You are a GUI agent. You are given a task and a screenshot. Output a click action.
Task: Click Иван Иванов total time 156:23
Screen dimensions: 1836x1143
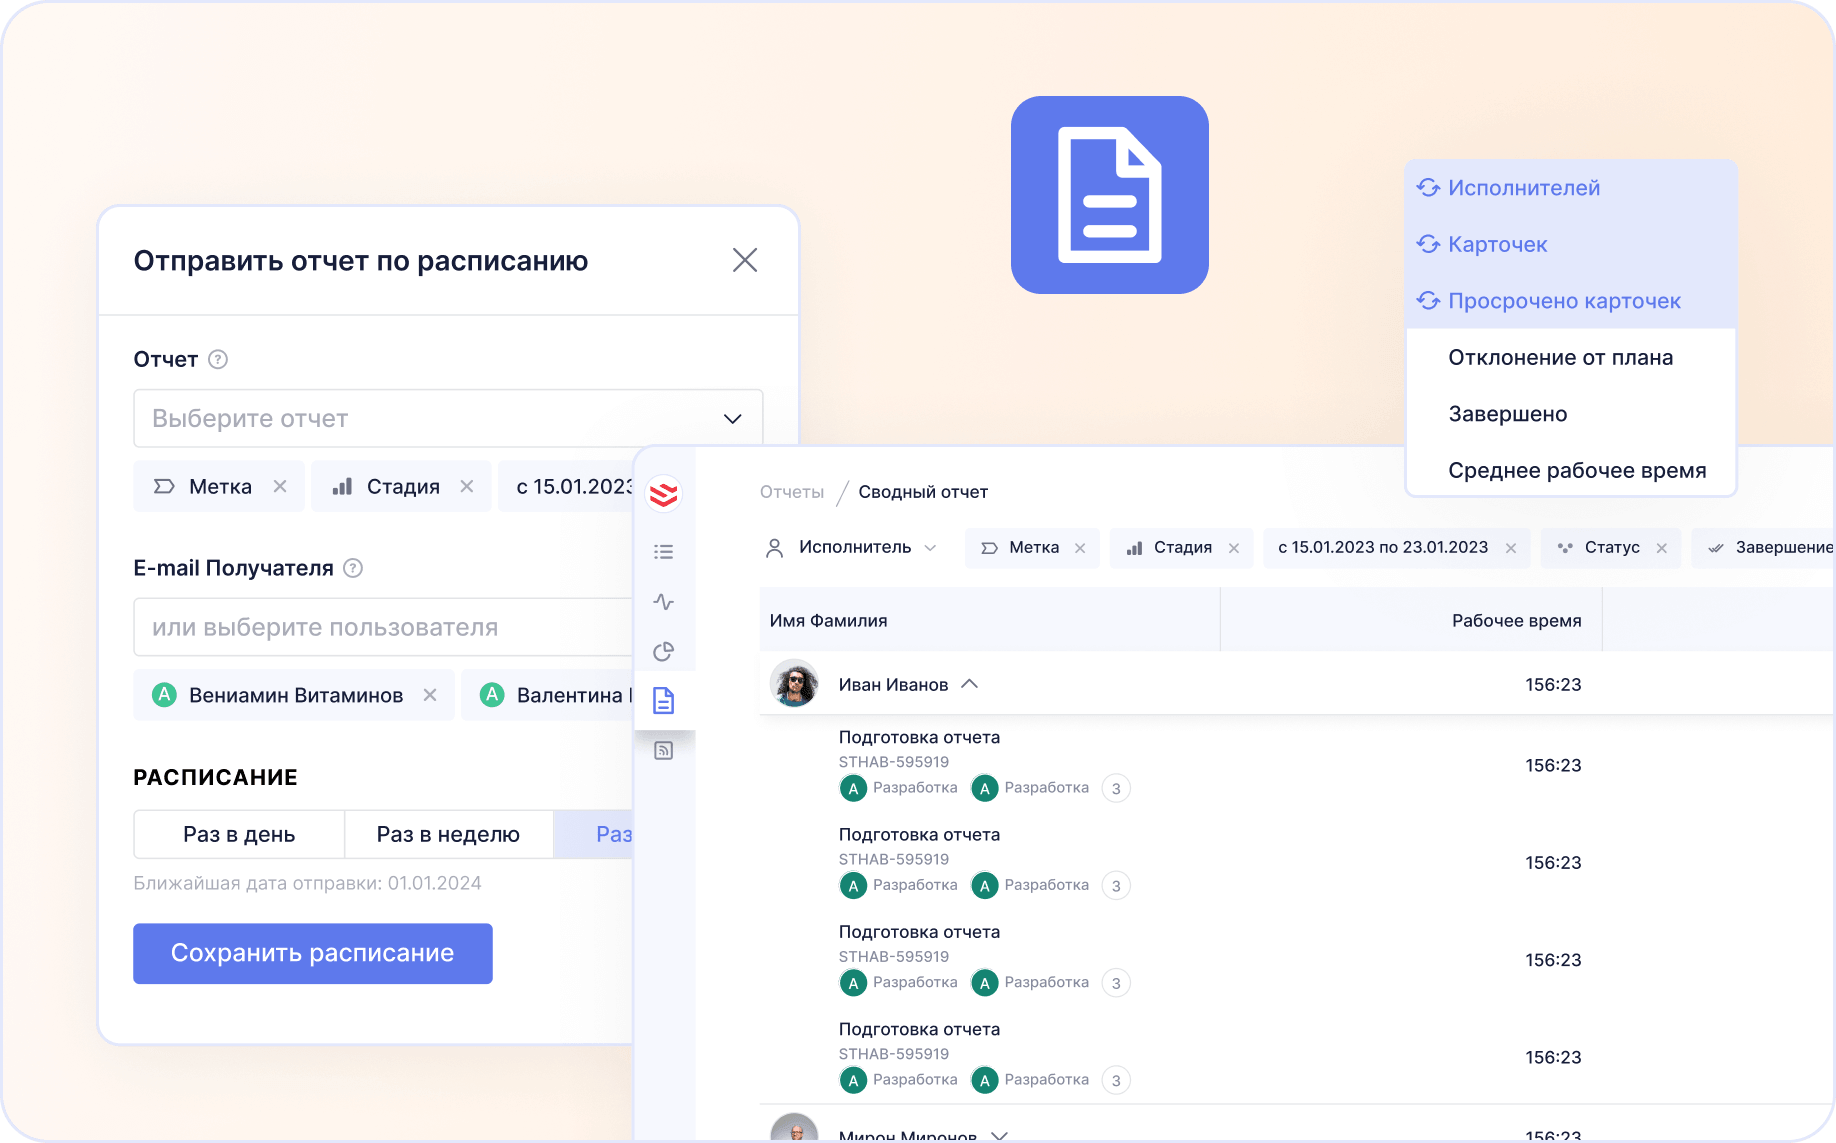pyautogui.click(x=1553, y=685)
